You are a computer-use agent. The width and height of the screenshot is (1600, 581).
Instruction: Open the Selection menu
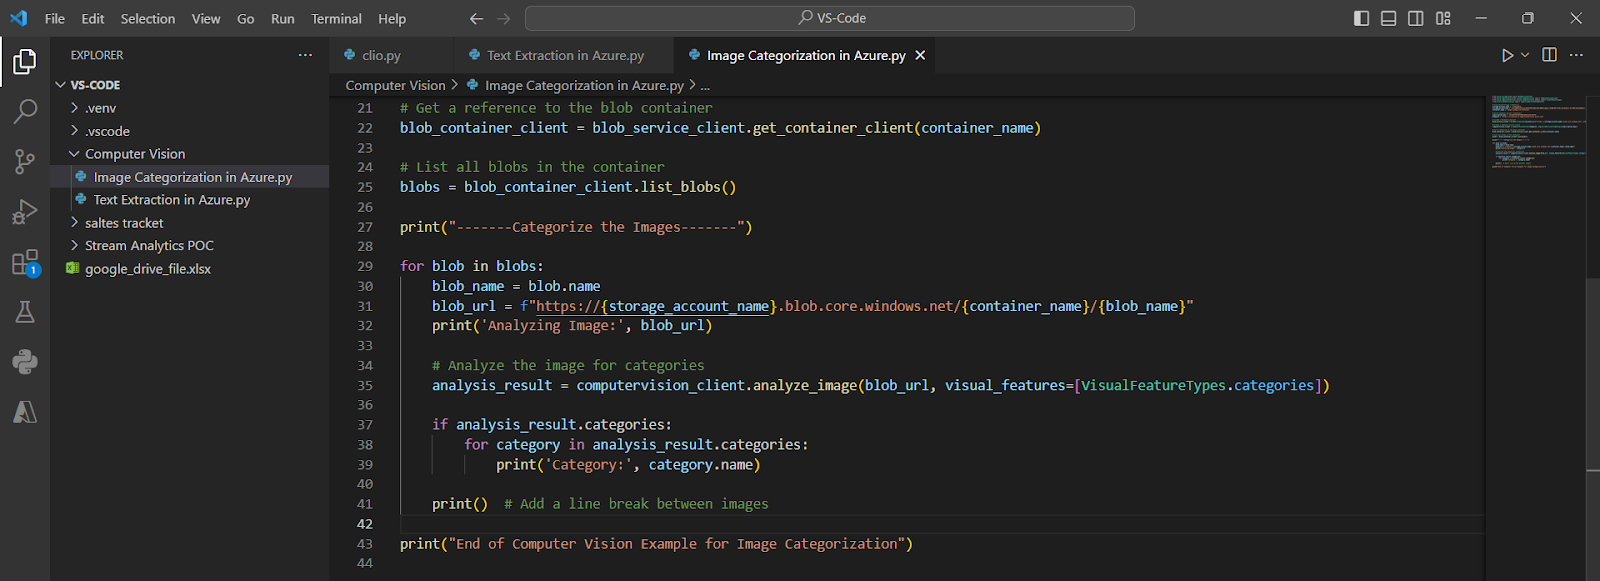click(148, 18)
